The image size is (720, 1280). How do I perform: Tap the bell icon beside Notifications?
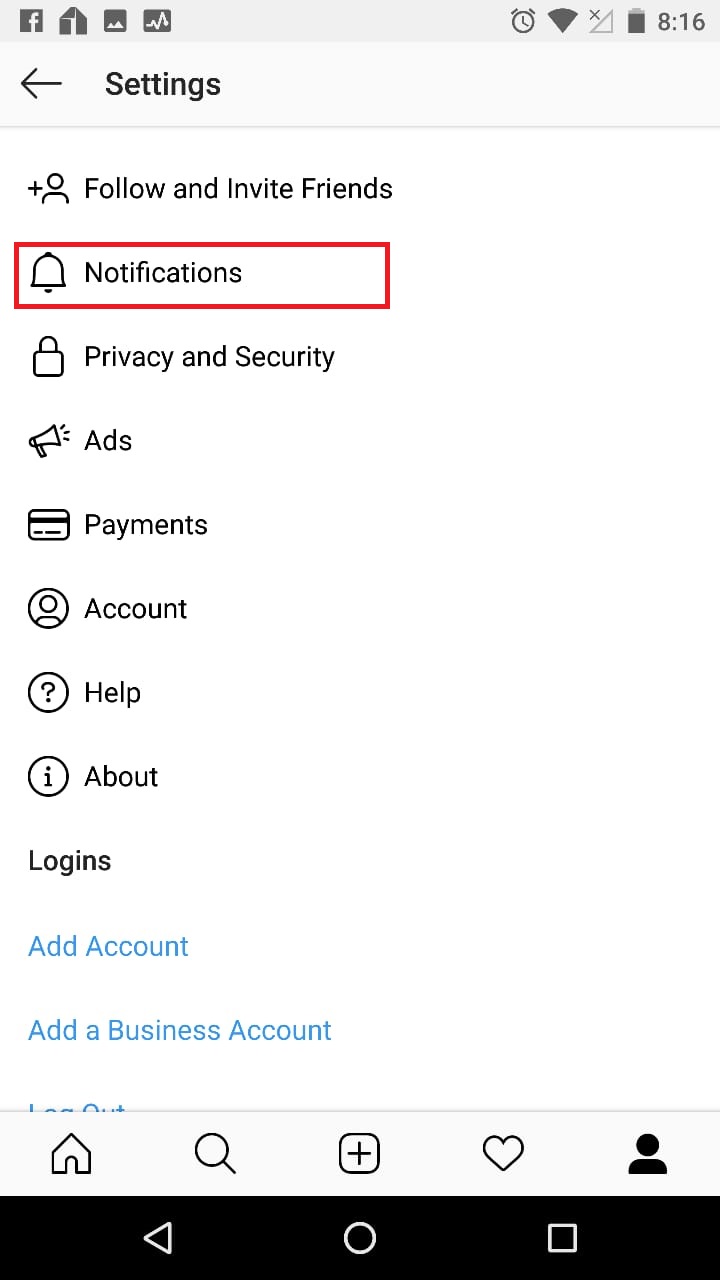pos(48,273)
